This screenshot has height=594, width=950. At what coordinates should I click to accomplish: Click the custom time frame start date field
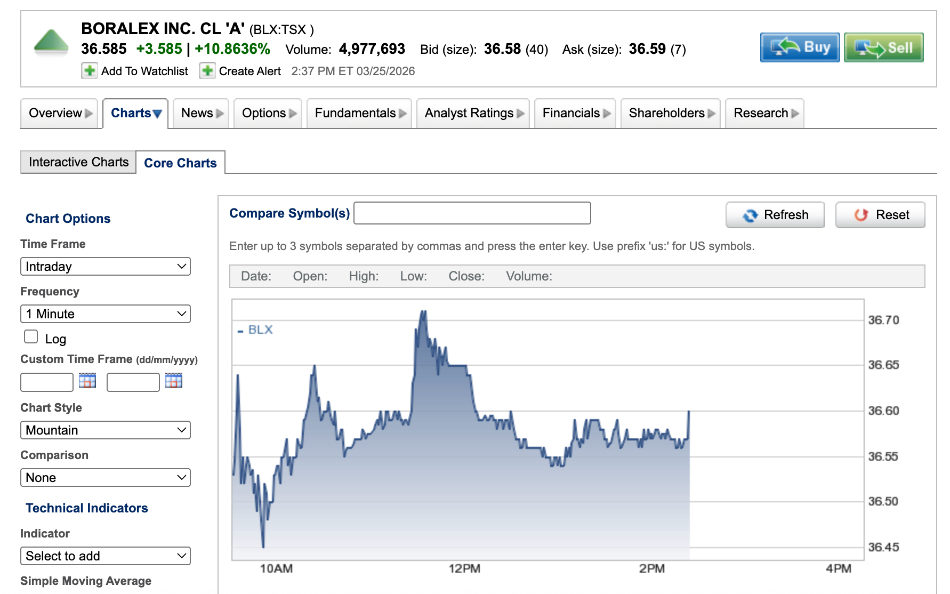tap(47, 382)
